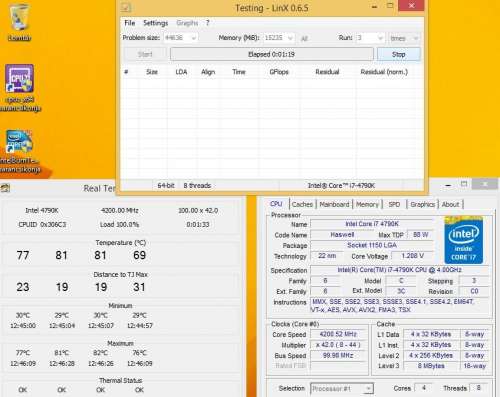Click the CPUID 0x306C3 text

pyautogui.click(x=42, y=225)
